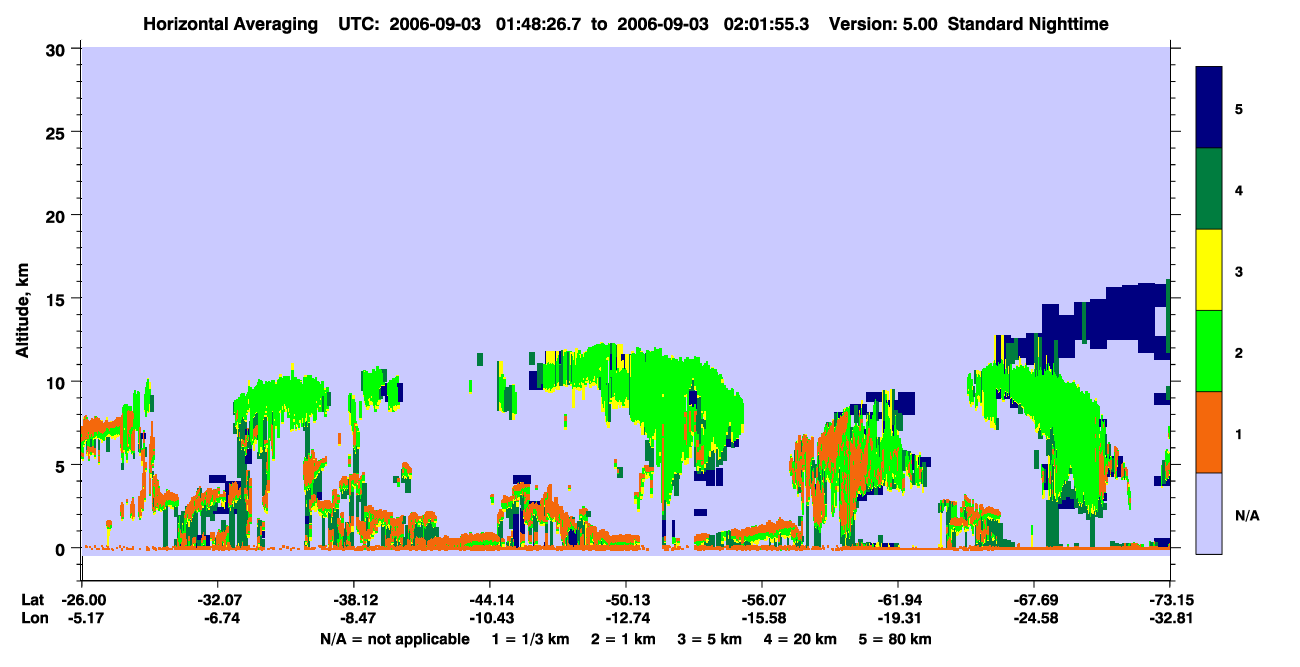
Task: Click the y-axis tick label 25
Action: click(57, 132)
